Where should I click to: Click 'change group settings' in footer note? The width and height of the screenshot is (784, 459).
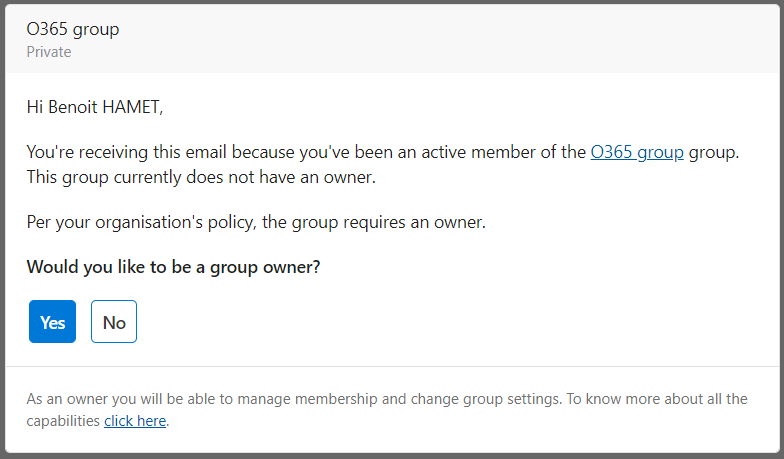pyautogui.click(x=483, y=398)
